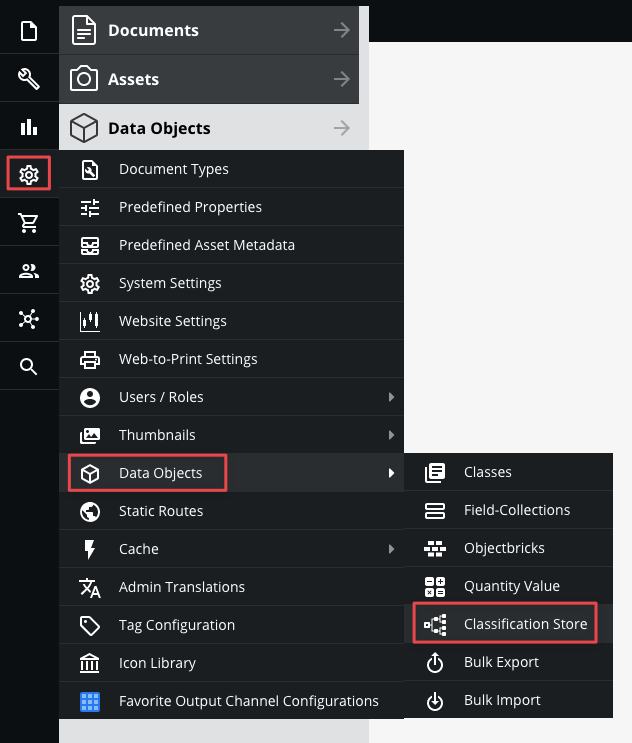The image size is (632, 743).
Task: Choose Bulk Export submenu entry
Action: click(x=508, y=661)
